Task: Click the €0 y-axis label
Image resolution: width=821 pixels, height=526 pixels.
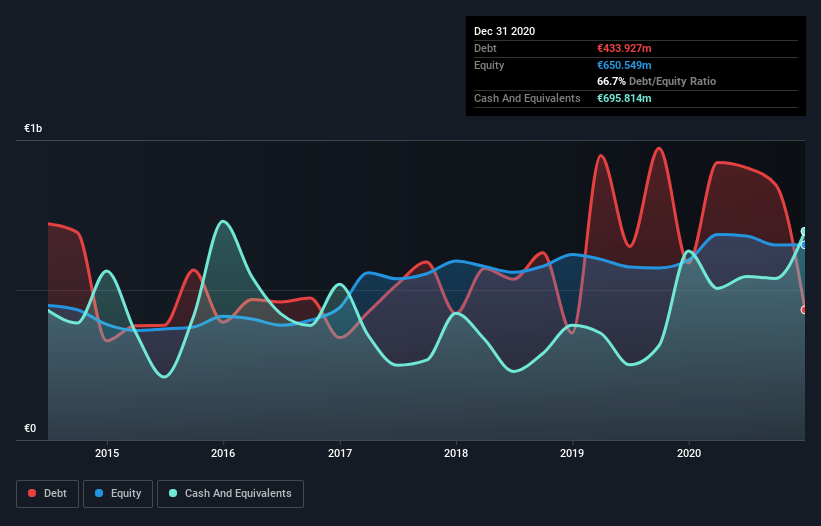Action: click(x=30, y=428)
